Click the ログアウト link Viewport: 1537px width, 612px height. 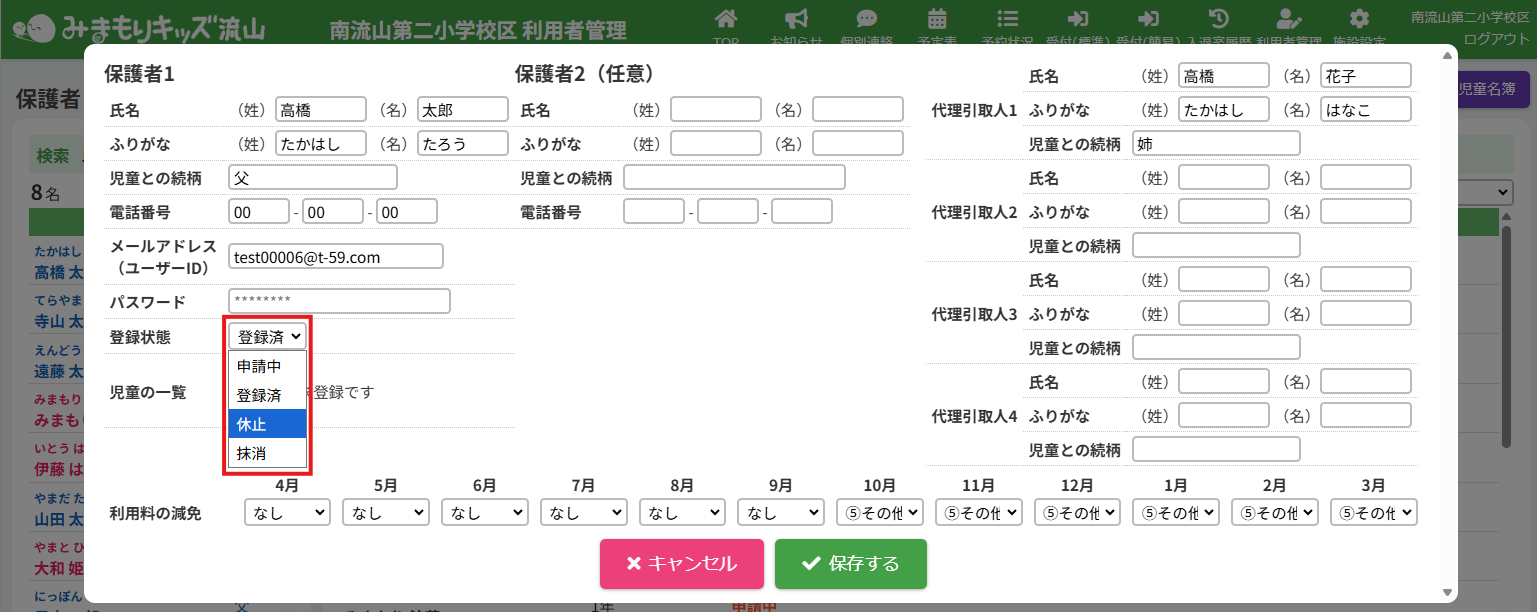click(1496, 39)
